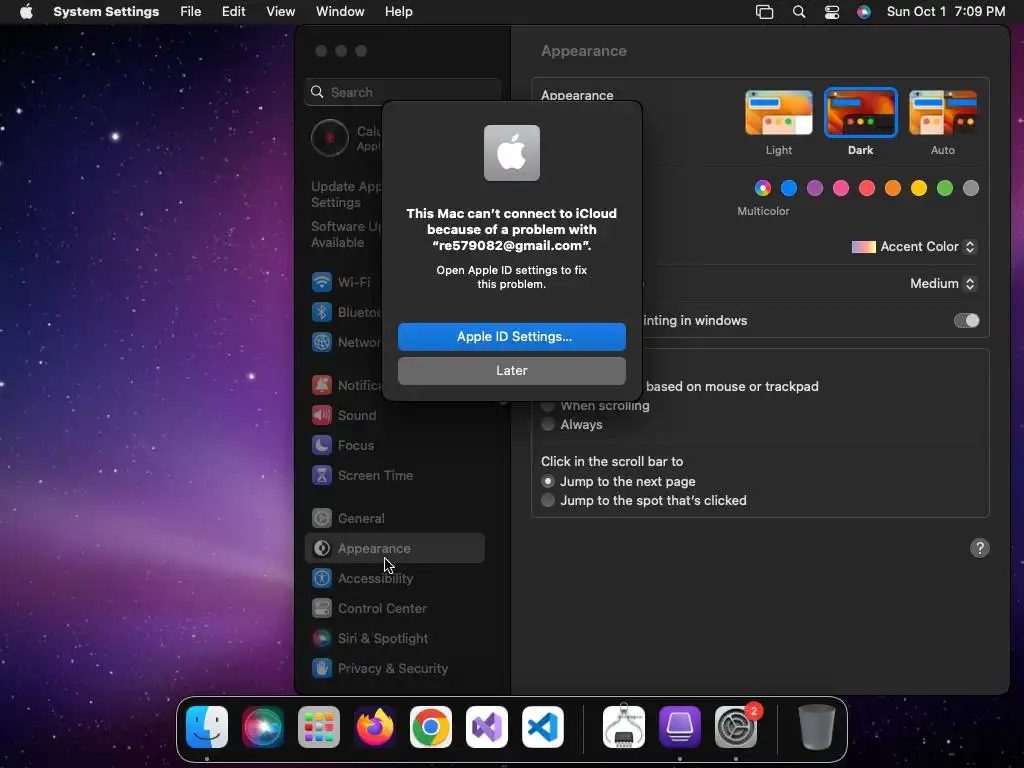Click the Search field in sidebar
The width and height of the screenshot is (1024, 768).
402,92
